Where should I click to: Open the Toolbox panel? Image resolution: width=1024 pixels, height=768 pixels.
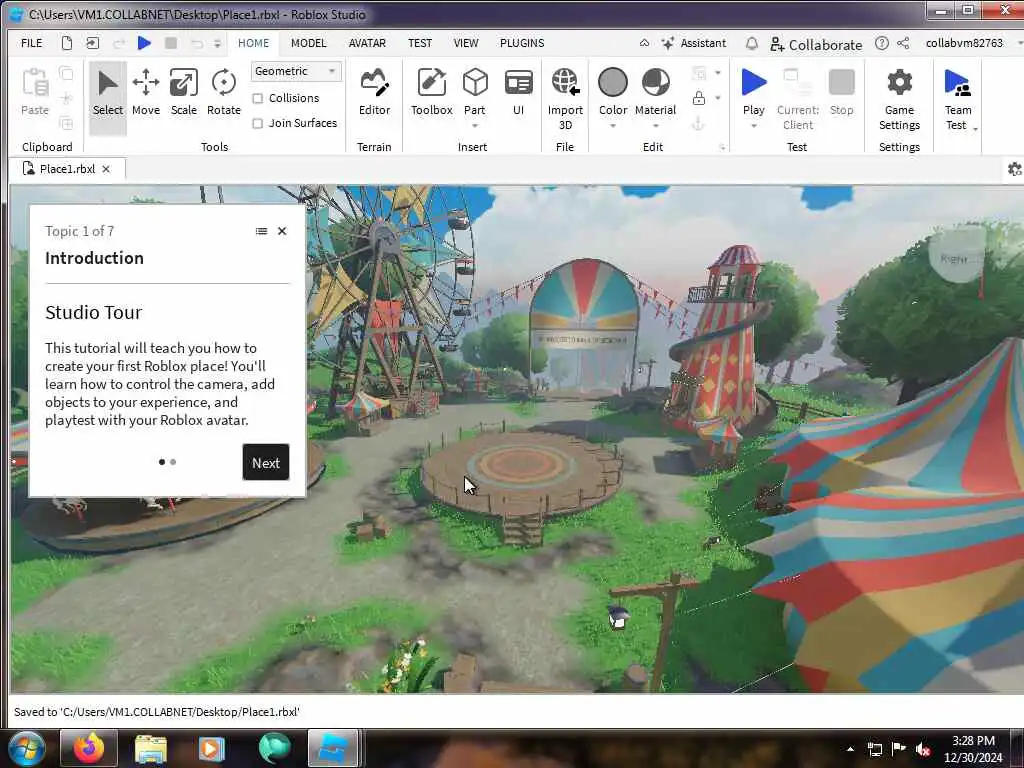pos(431,93)
